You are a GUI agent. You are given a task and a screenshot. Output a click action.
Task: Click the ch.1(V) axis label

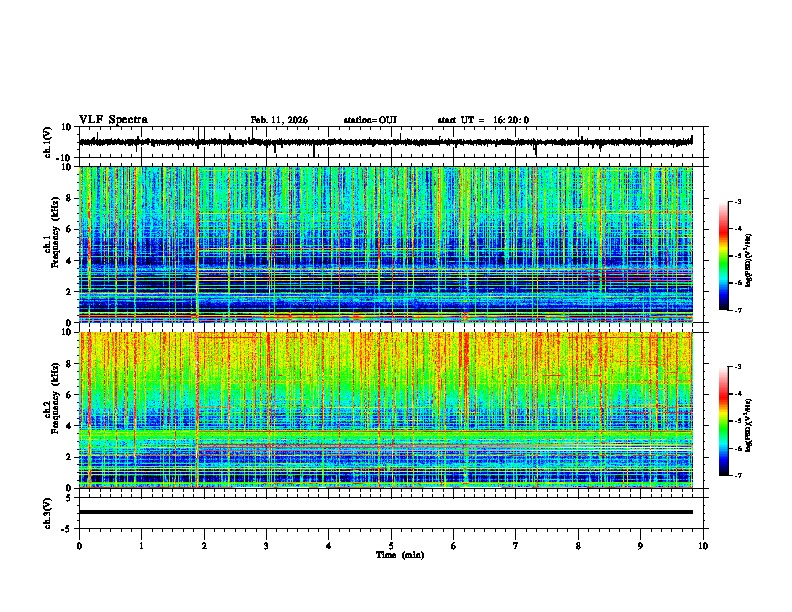(47, 142)
